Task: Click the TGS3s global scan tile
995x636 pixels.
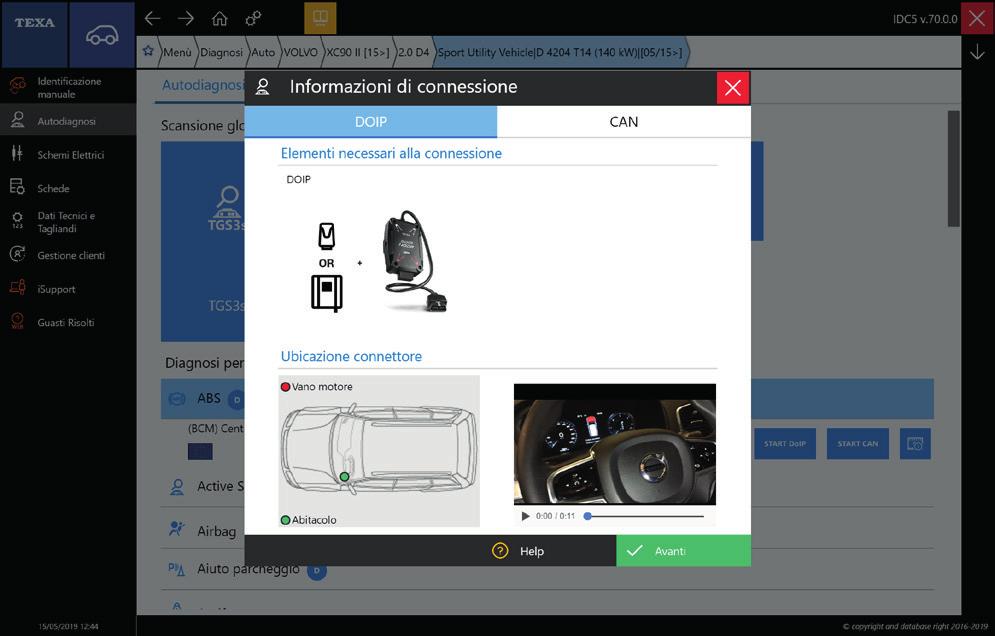Action: (203, 241)
